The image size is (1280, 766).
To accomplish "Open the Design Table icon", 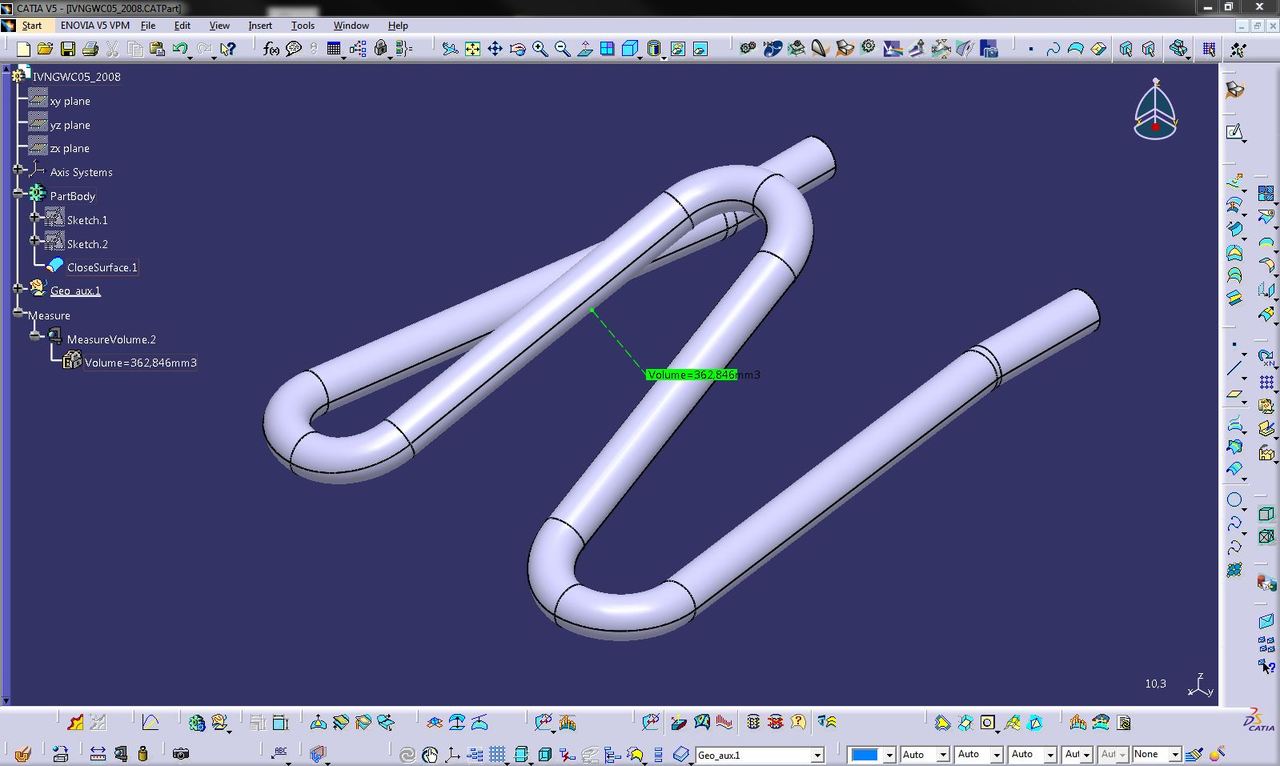I will 334,48.
